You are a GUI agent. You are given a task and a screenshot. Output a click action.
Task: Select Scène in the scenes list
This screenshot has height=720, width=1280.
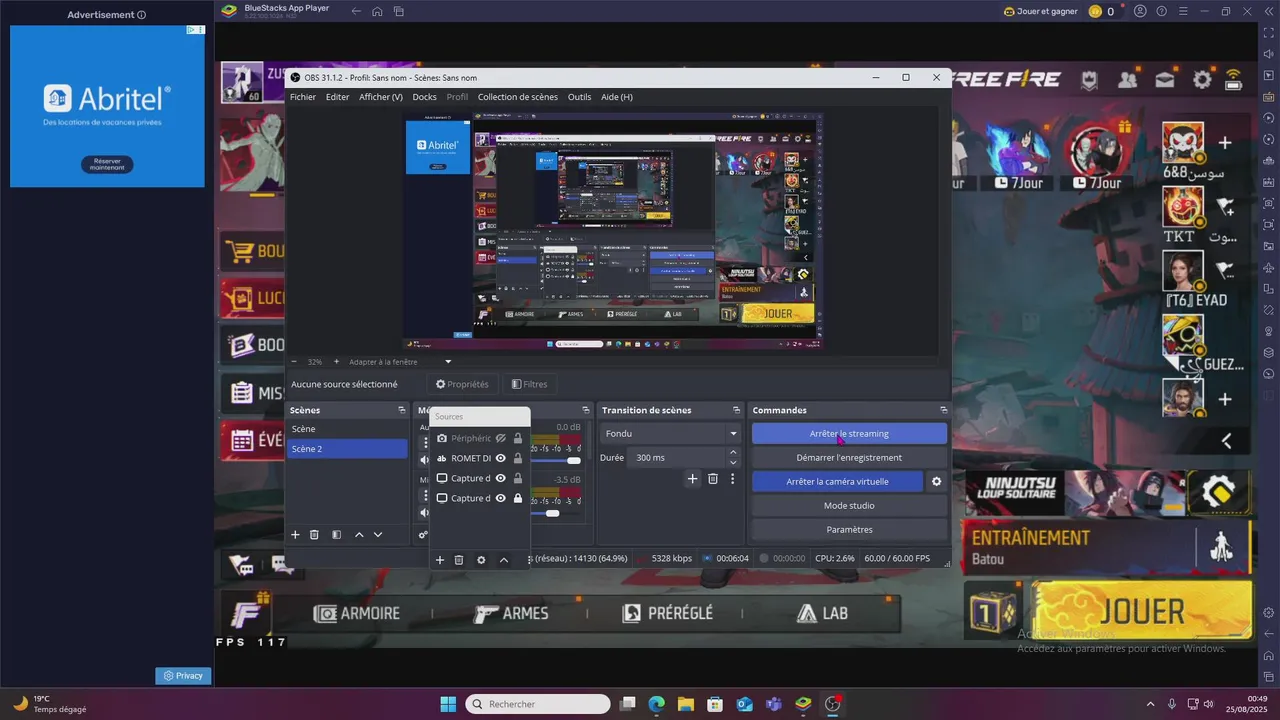point(347,429)
